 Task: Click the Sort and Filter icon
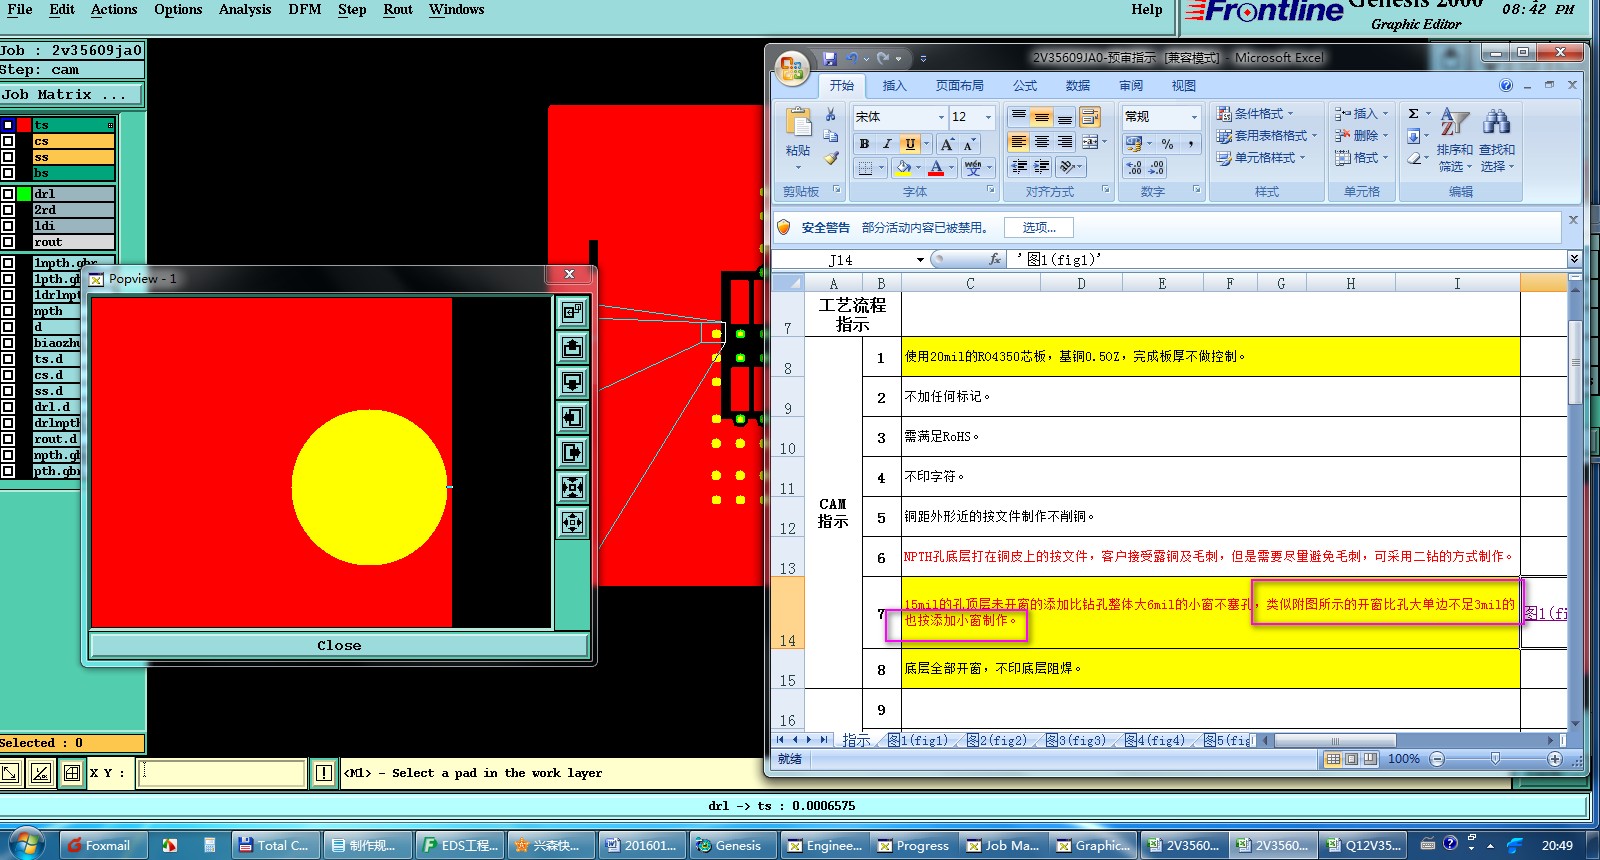1454,123
